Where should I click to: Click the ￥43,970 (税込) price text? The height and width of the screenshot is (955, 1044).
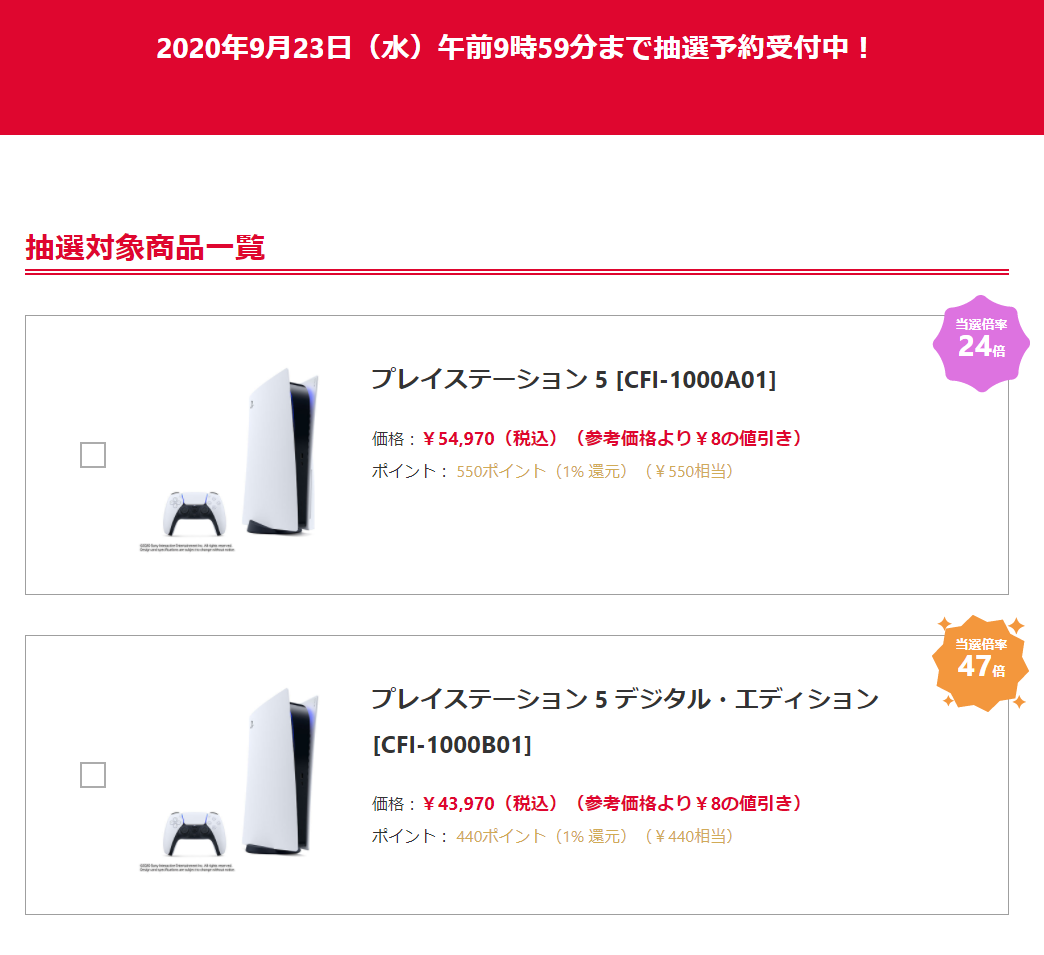tap(490, 803)
